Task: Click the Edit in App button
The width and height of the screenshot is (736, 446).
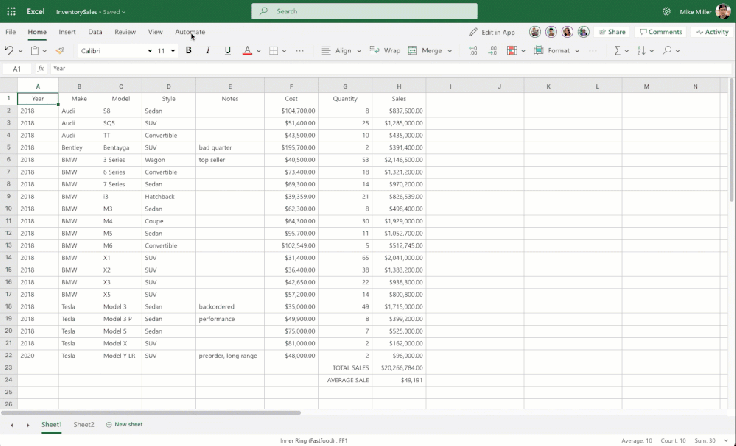Action: [x=492, y=32]
